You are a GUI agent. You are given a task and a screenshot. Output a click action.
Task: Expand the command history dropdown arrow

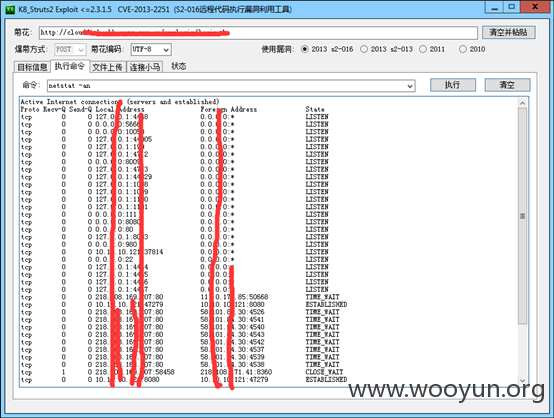point(410,86)
